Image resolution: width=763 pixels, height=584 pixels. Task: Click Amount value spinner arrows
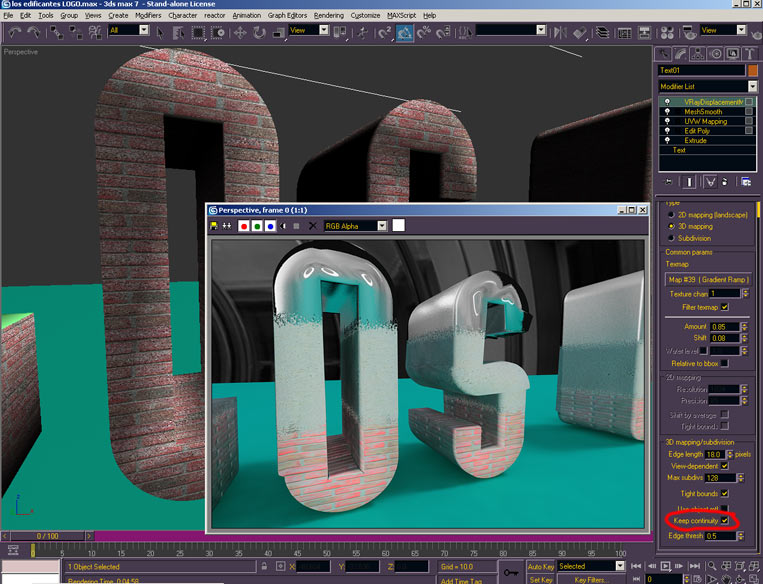(744, 327)
